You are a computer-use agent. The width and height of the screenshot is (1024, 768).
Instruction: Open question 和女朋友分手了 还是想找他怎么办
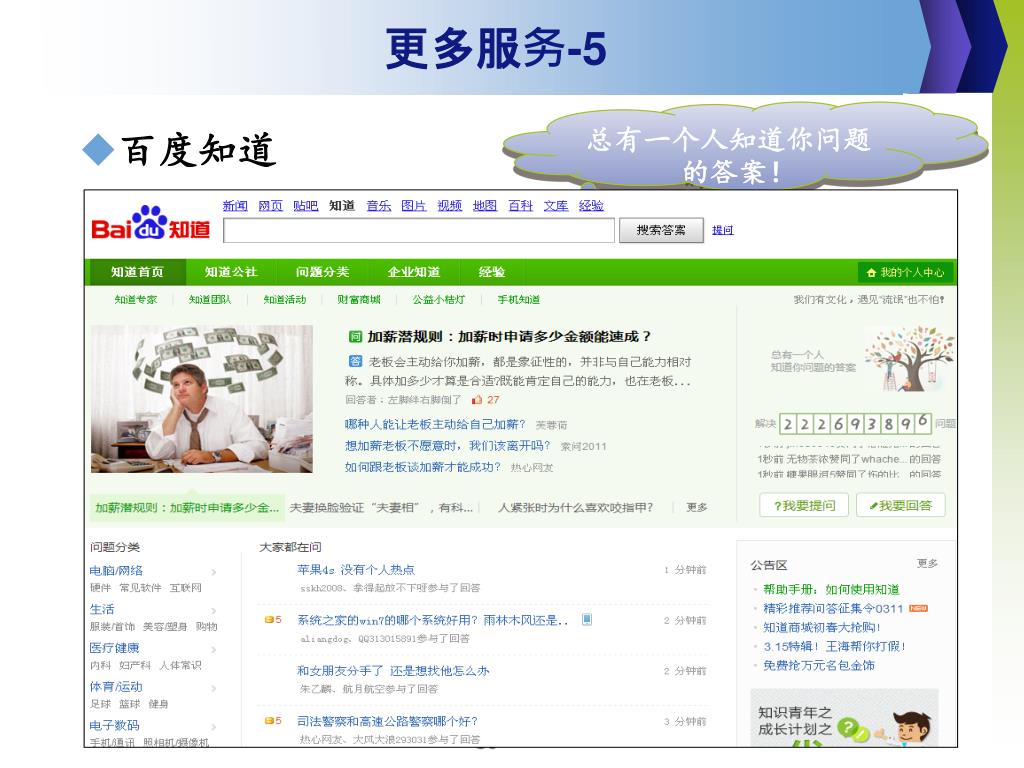click(393, 671)
